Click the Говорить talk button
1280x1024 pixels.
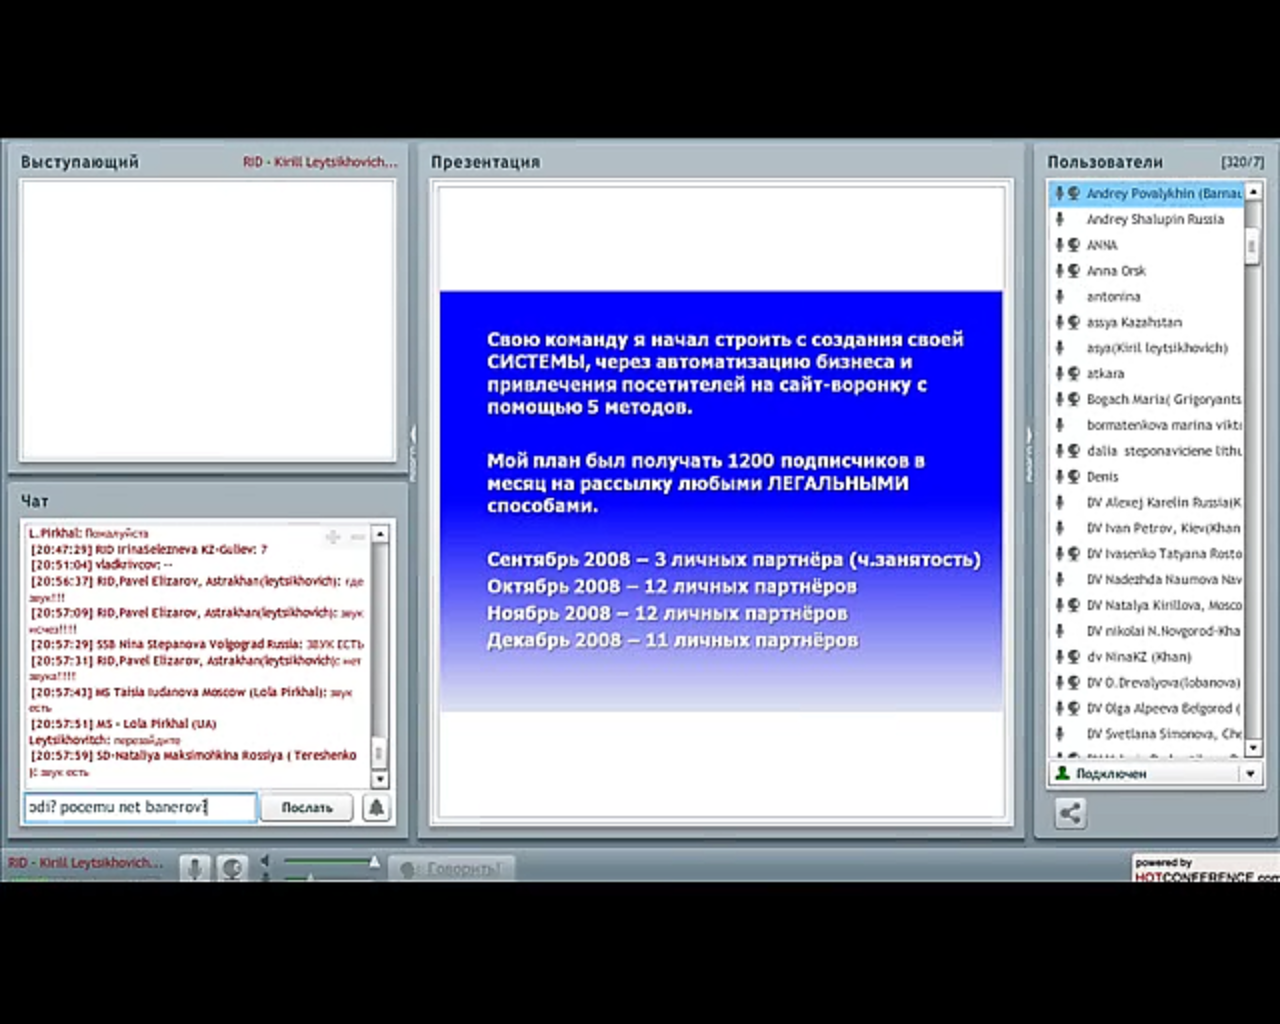(452, 868)
